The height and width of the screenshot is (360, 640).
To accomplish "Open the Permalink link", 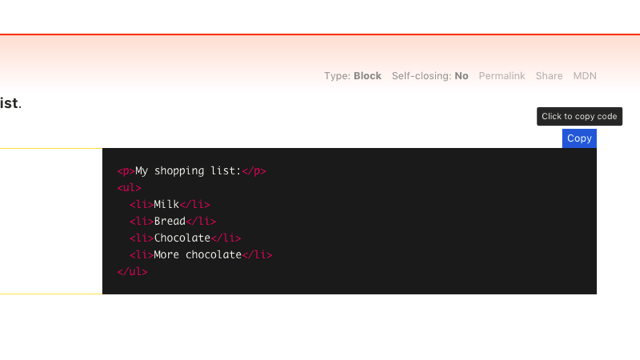I will tap(502, 76).
